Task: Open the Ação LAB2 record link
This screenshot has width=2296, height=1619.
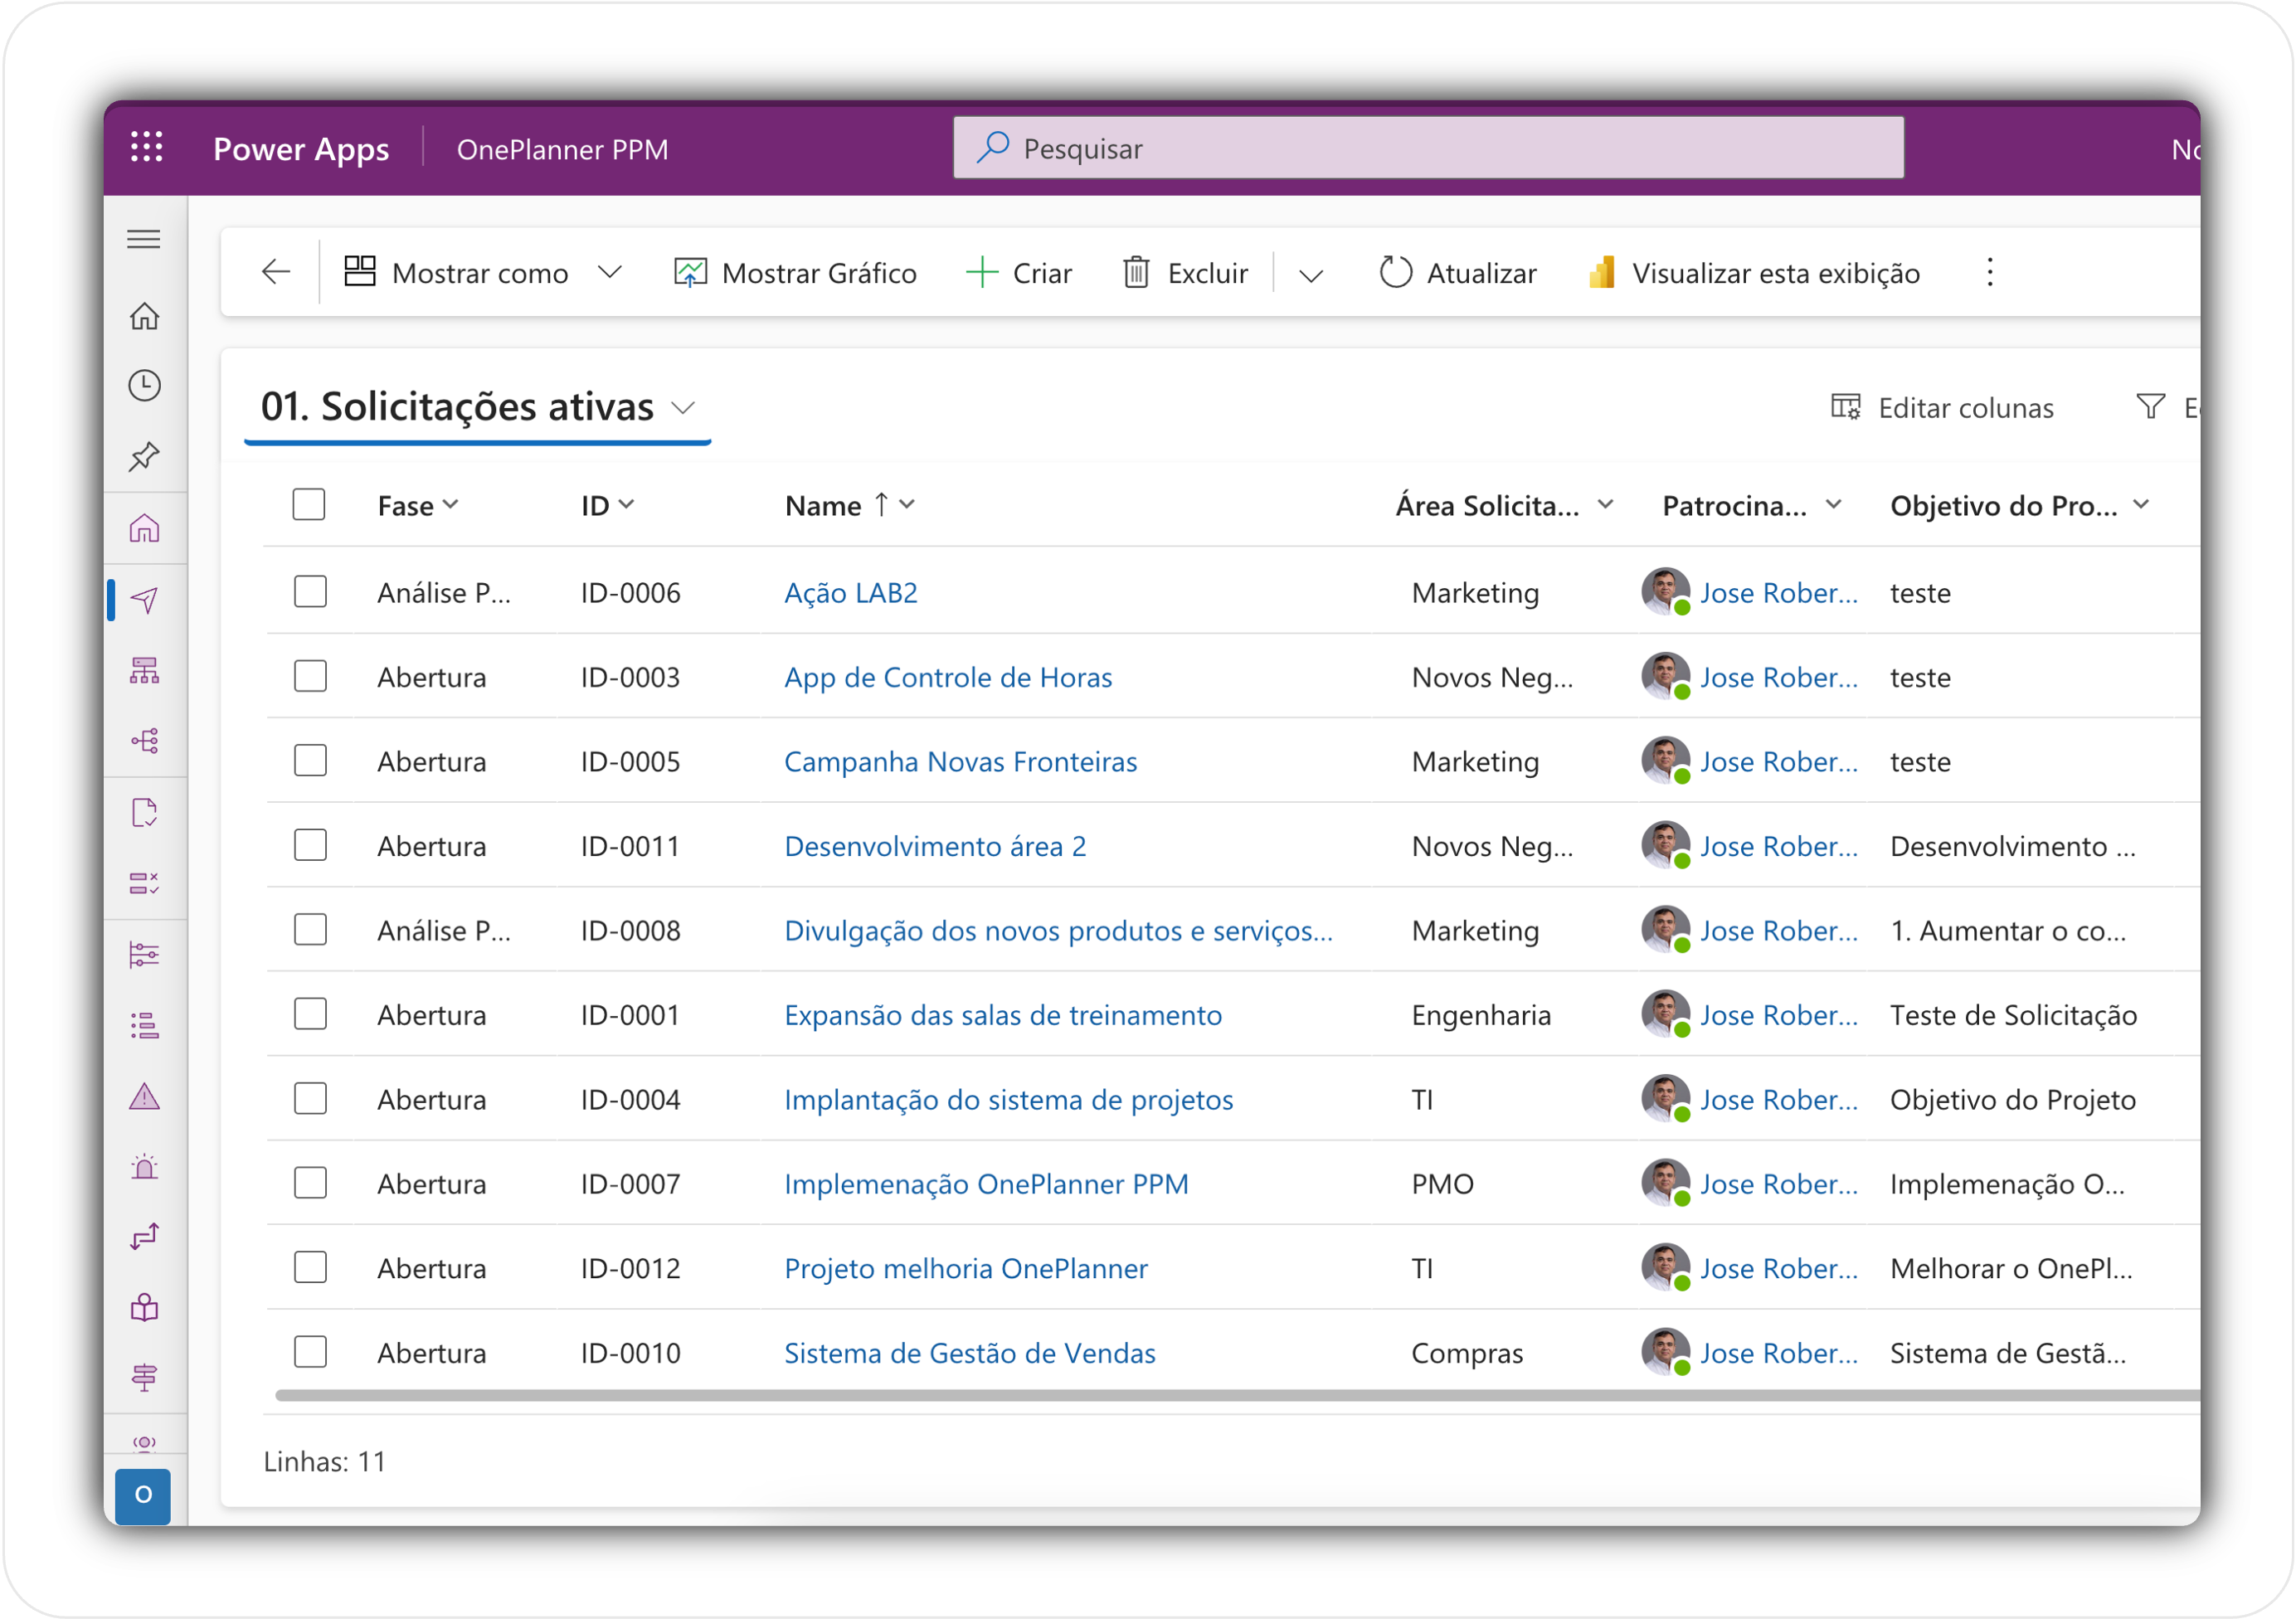Action: click(x=851, y=593)
